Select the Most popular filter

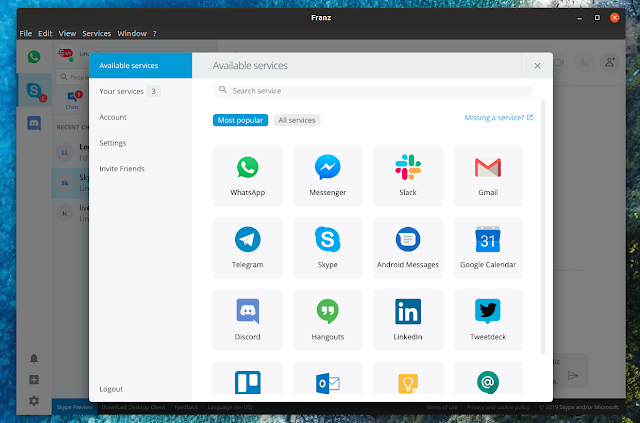(x=240, y=120)
